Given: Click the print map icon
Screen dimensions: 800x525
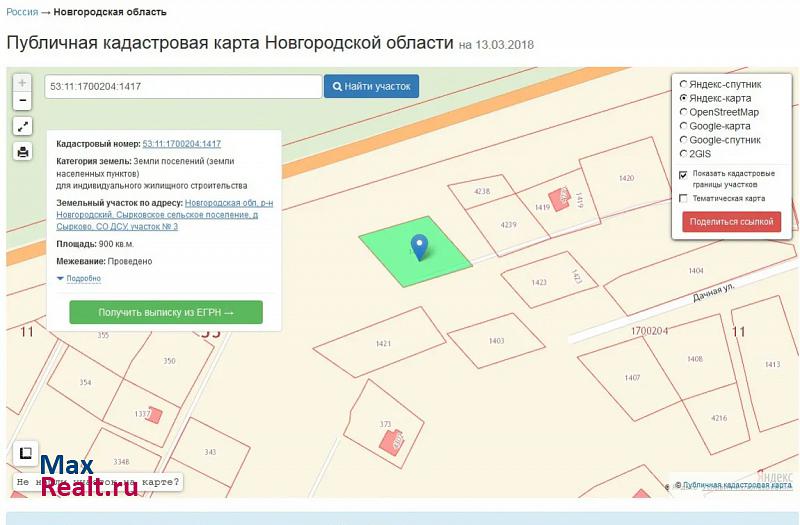Looking at the screenshot, I should (22, 152).
